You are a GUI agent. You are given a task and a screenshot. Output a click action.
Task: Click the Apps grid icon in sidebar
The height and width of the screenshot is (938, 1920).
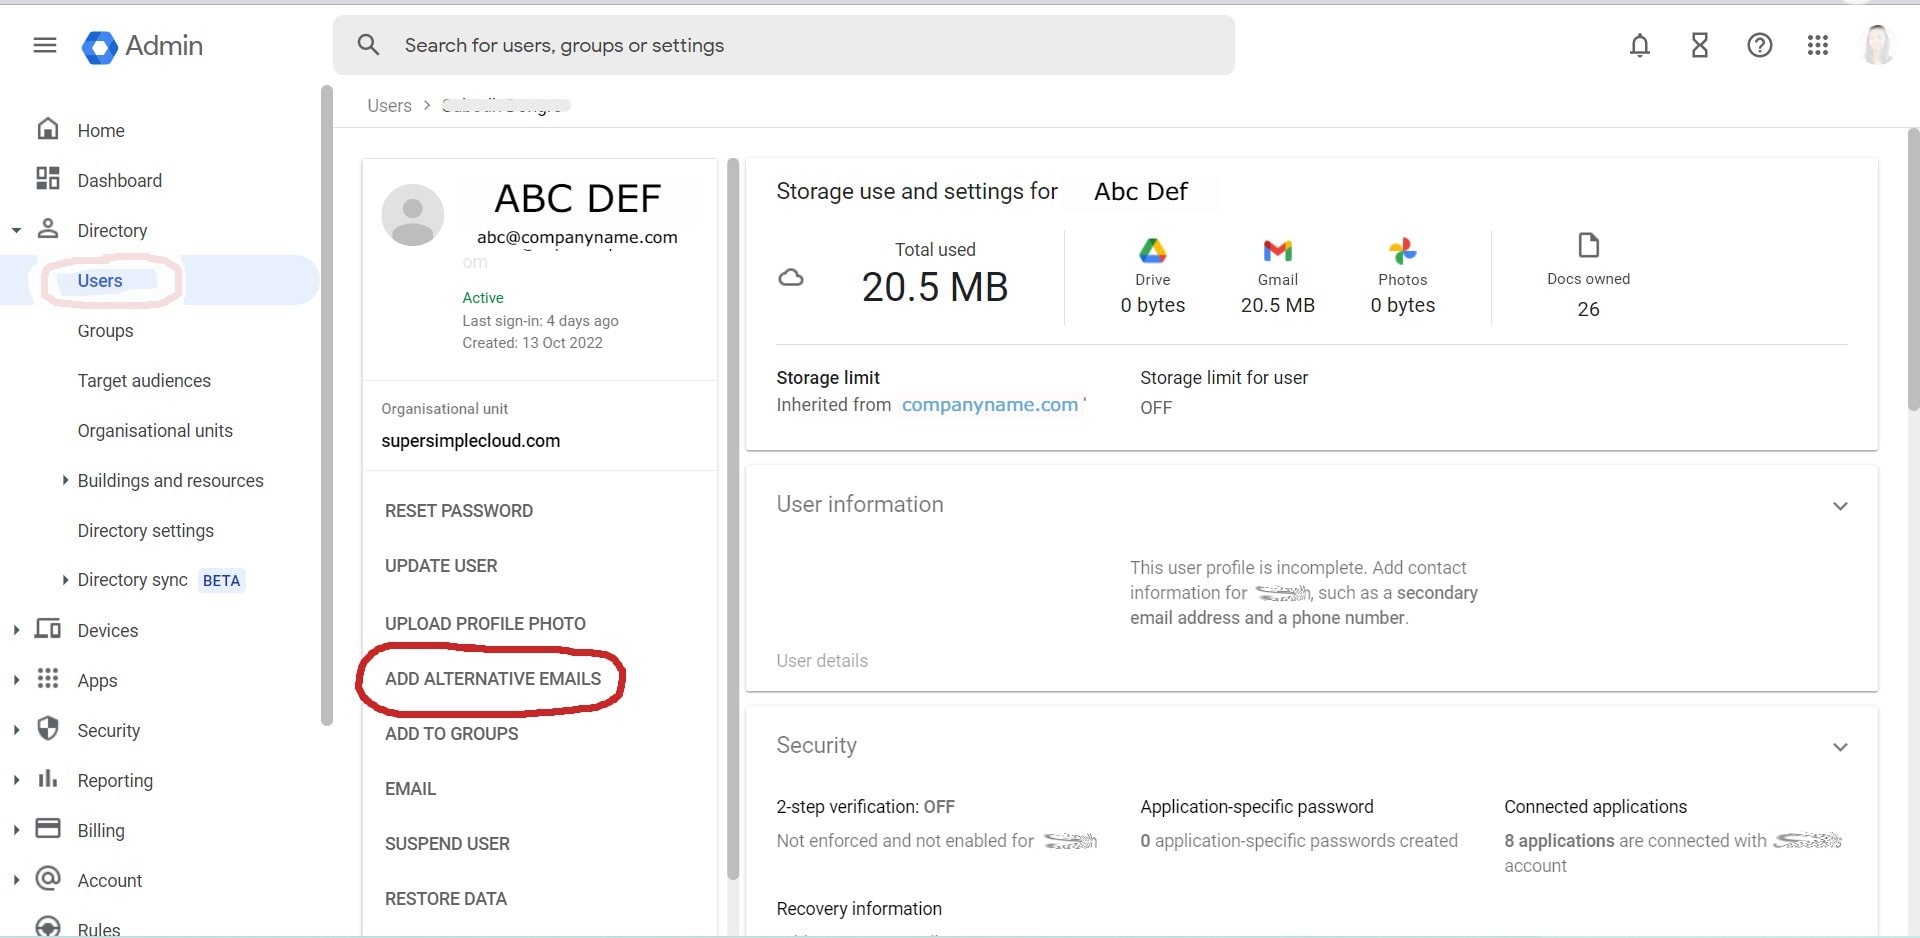[47, 679]
